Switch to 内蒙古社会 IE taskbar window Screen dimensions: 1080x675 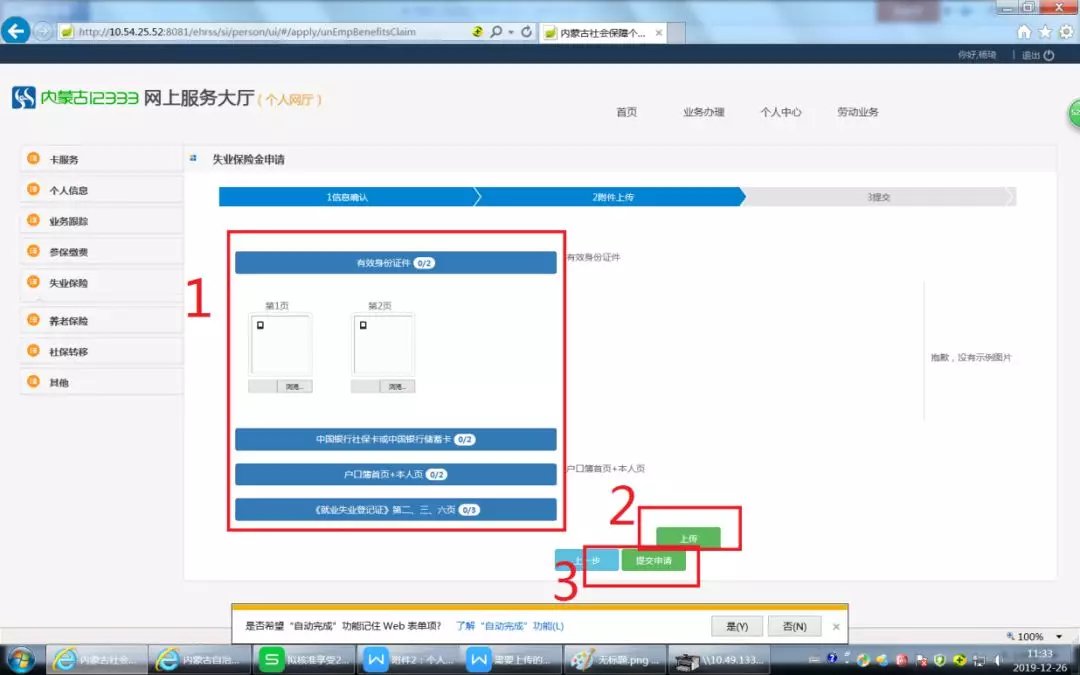click(x=97, y=660)
